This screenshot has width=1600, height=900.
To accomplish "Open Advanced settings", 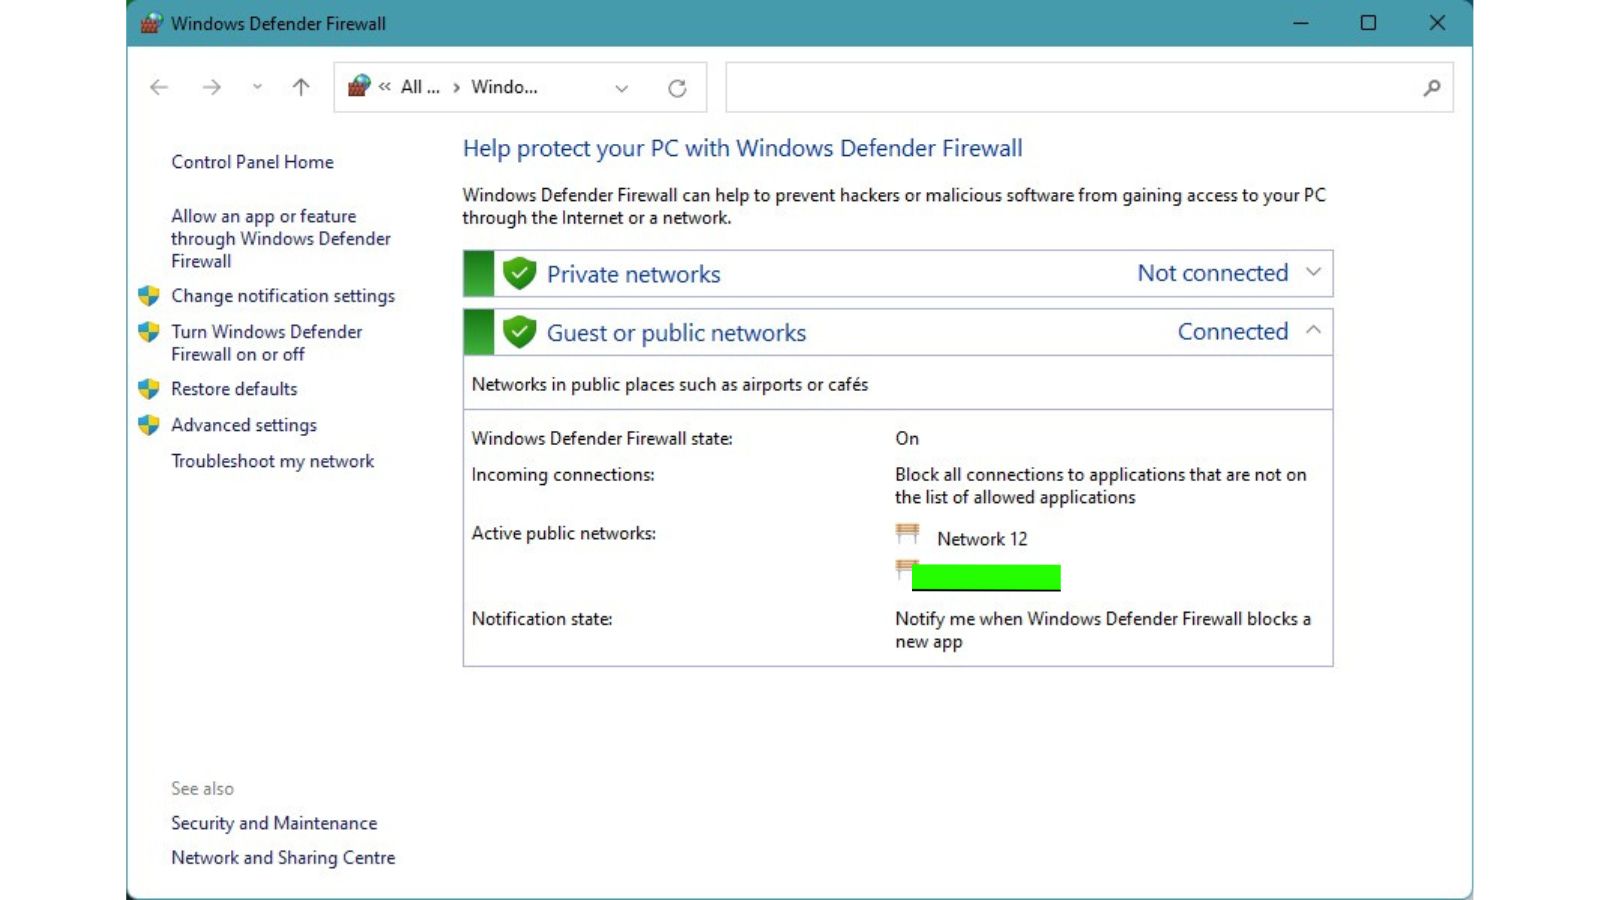I will (x=244, y=425).
